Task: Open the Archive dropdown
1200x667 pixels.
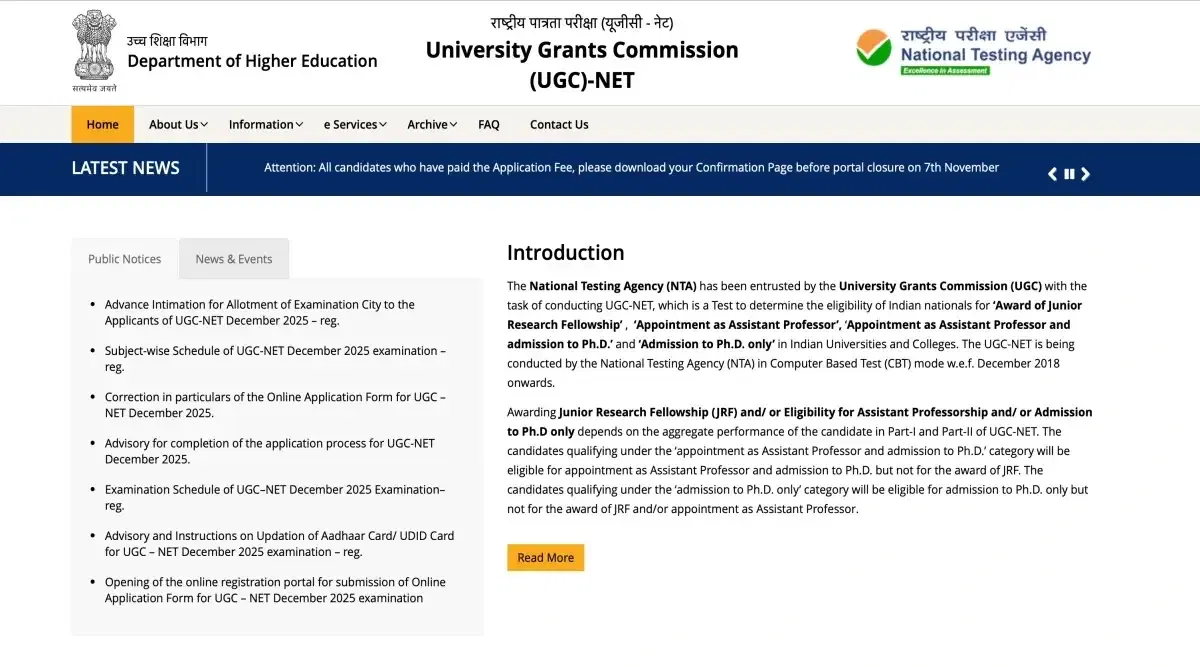Action: (x=432, y=125)
